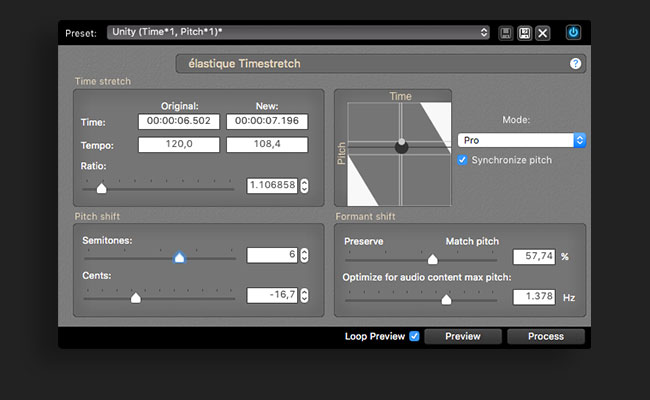This screenshot has width=650, height=400.
Task: Click the Semitones slider thumb
Action: click(x=179, y=257)
